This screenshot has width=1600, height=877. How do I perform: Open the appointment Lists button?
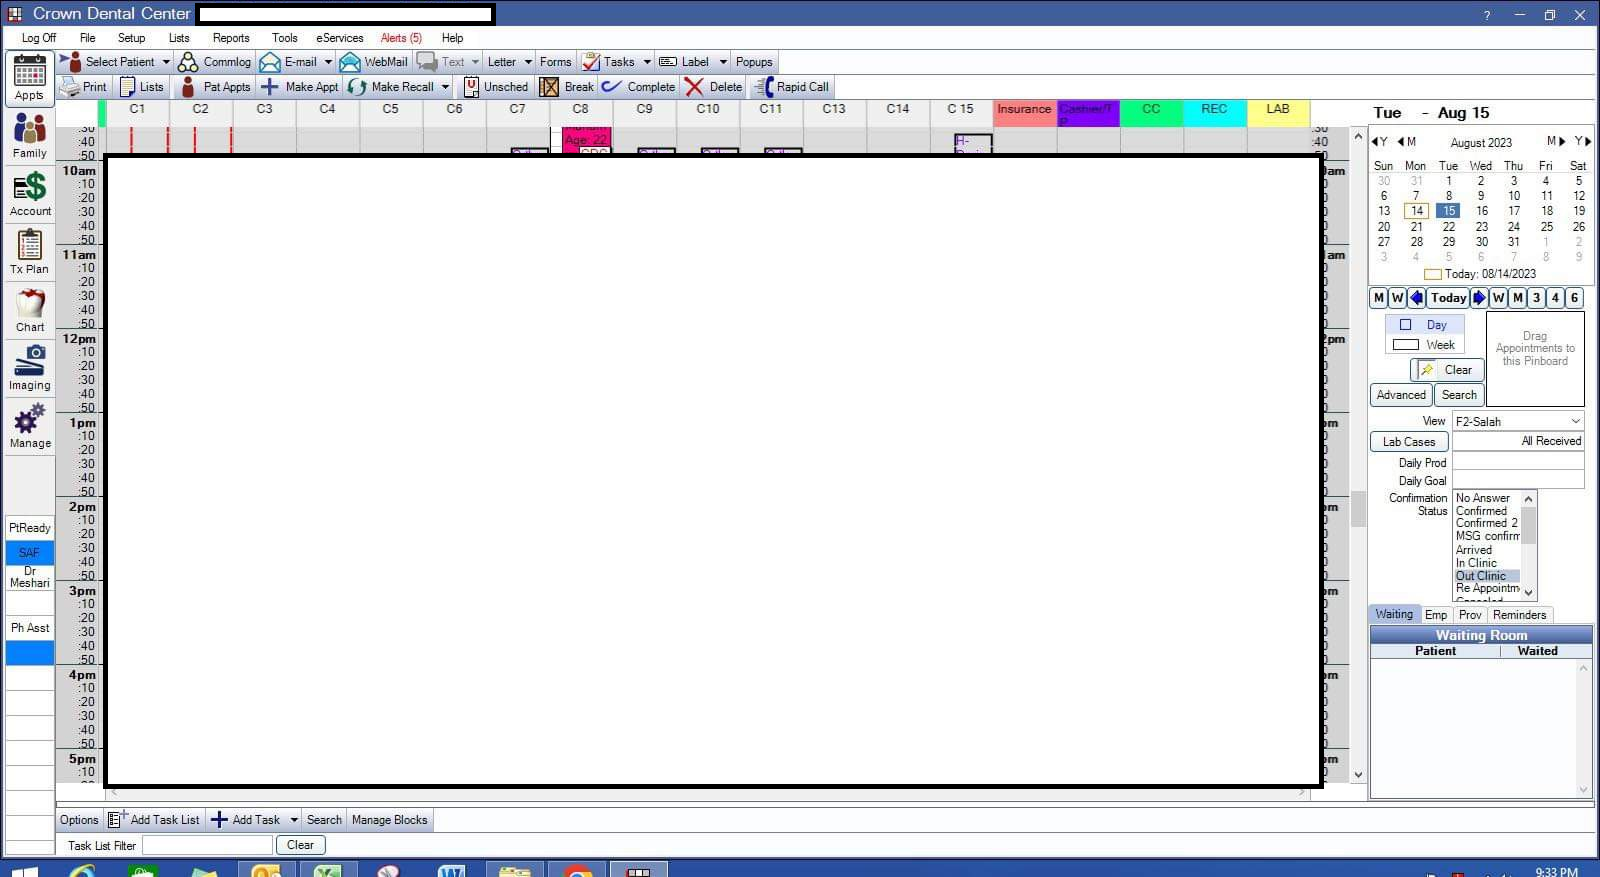[141, 87]
